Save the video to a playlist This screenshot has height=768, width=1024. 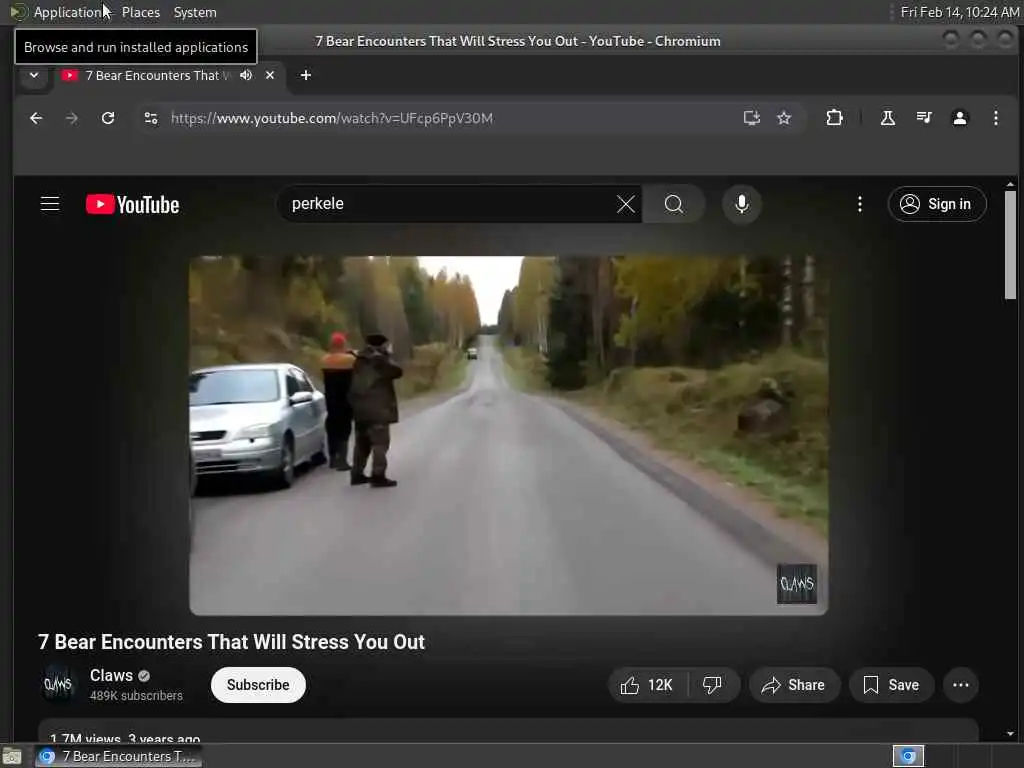click(891, 685)
